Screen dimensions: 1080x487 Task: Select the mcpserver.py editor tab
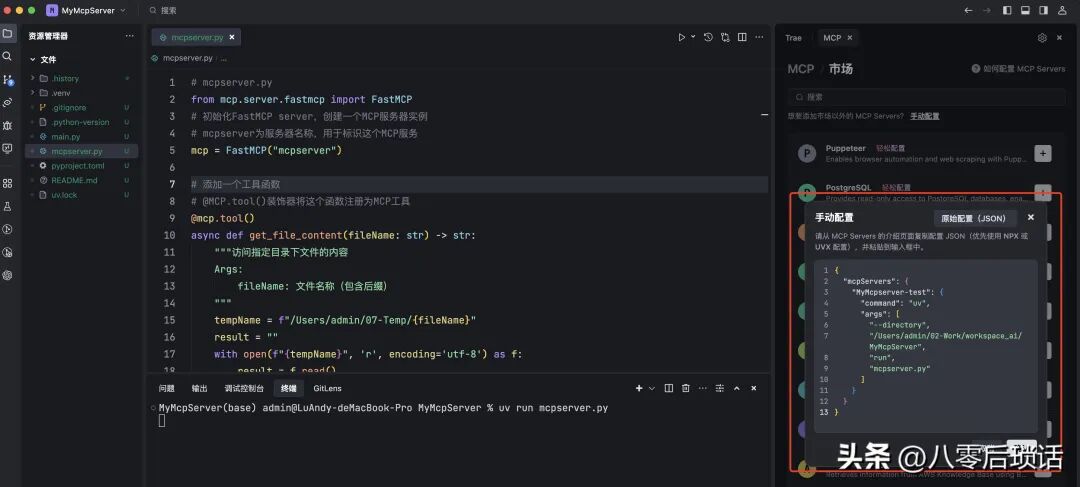[196, 37]
